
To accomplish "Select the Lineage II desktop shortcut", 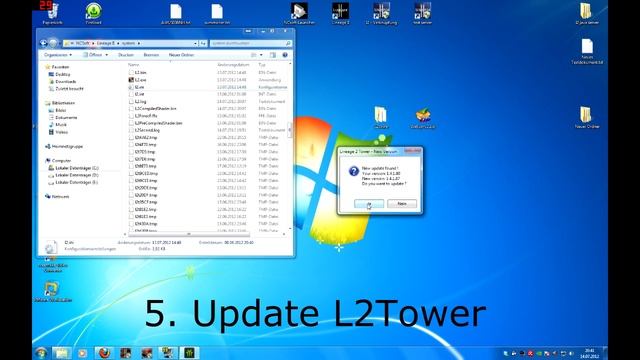I will tap(340, 13).
